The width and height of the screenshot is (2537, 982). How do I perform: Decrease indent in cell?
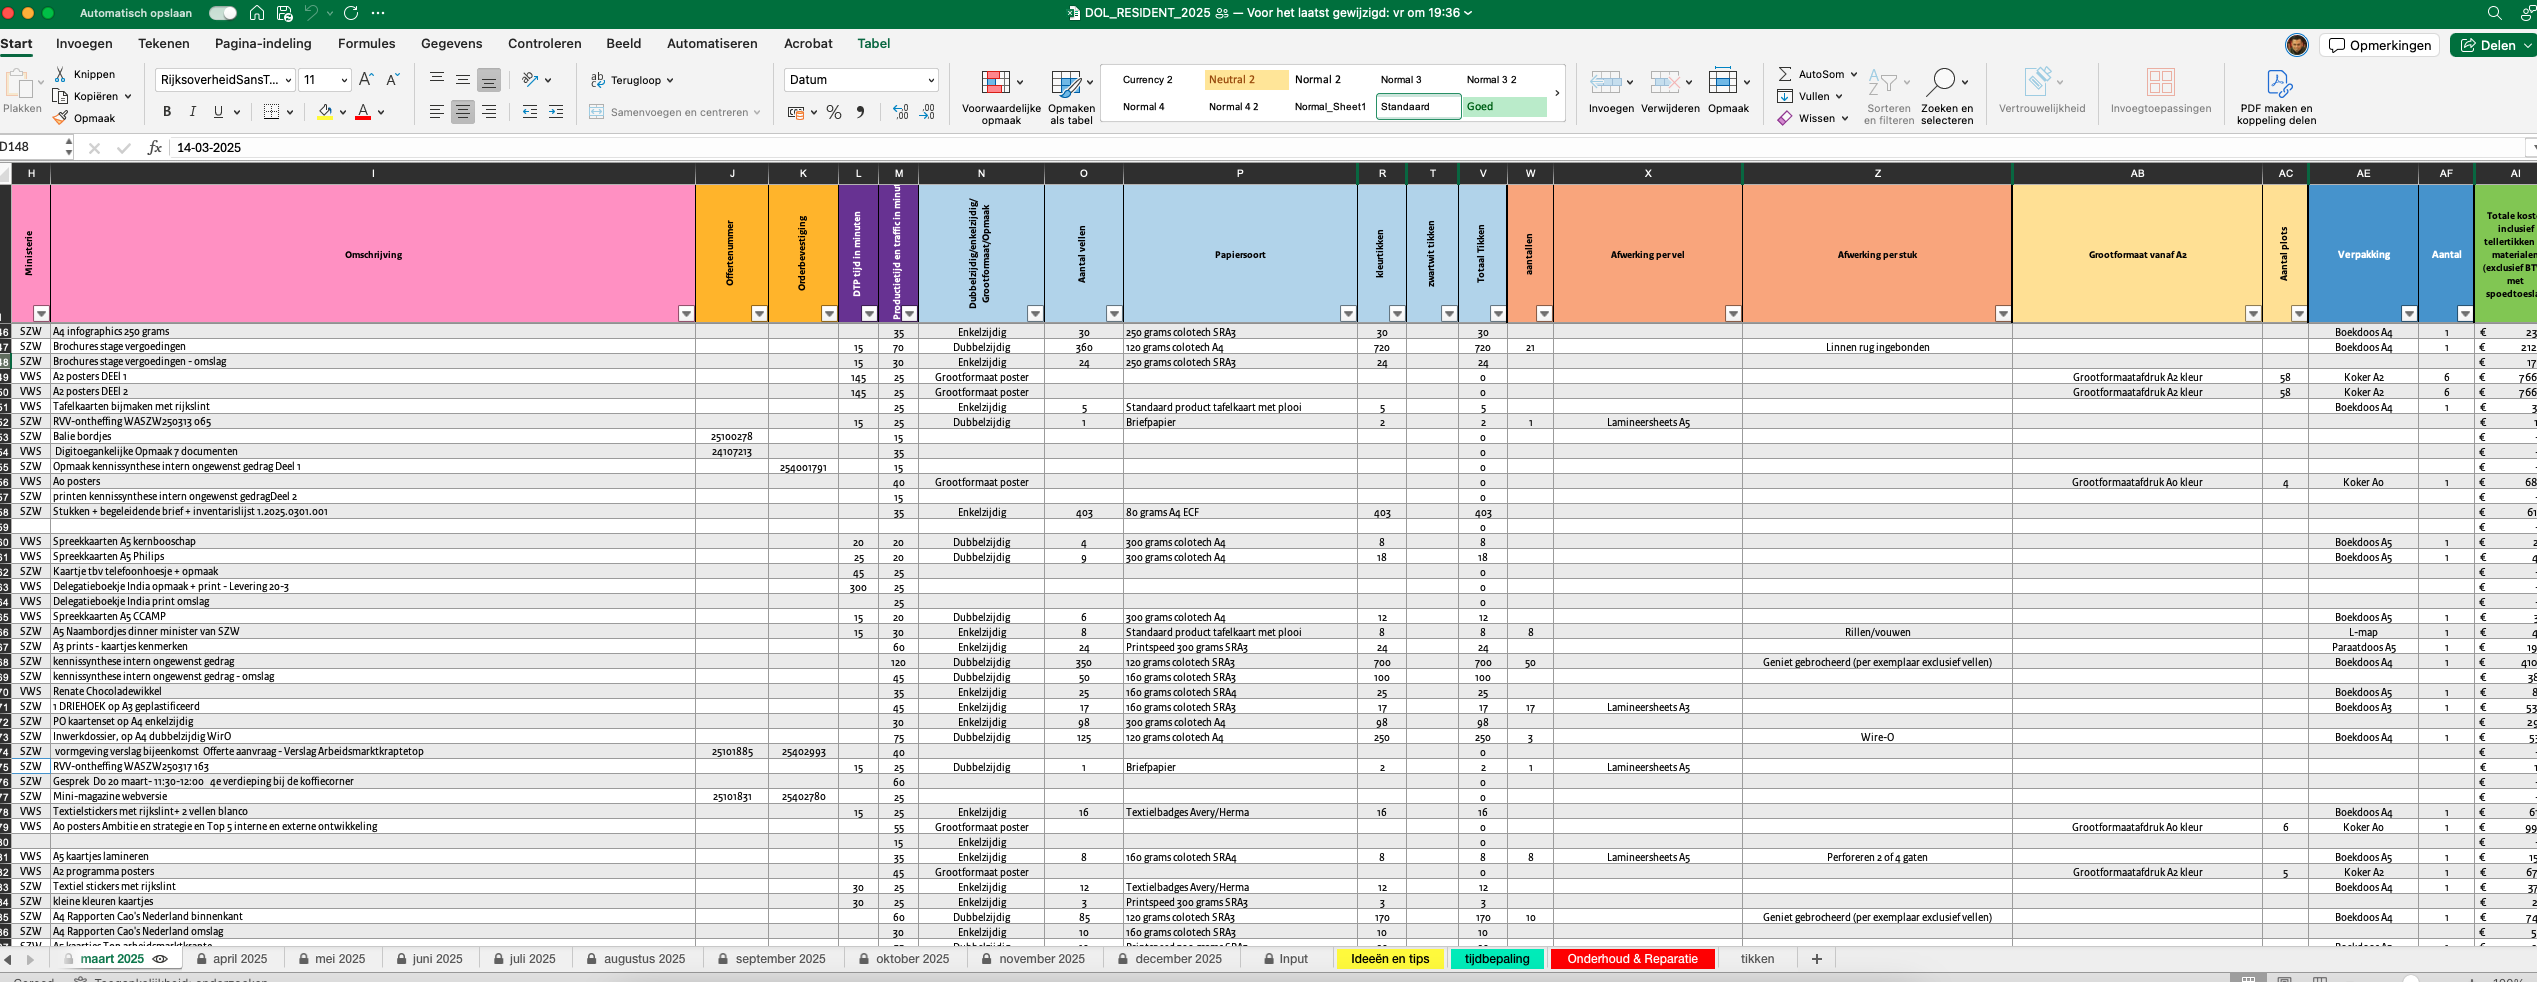530,112
